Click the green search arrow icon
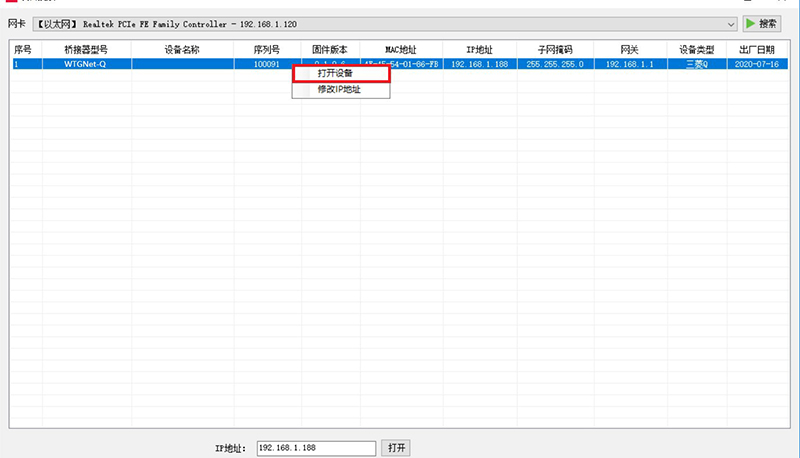 click(x=751, y=23)
